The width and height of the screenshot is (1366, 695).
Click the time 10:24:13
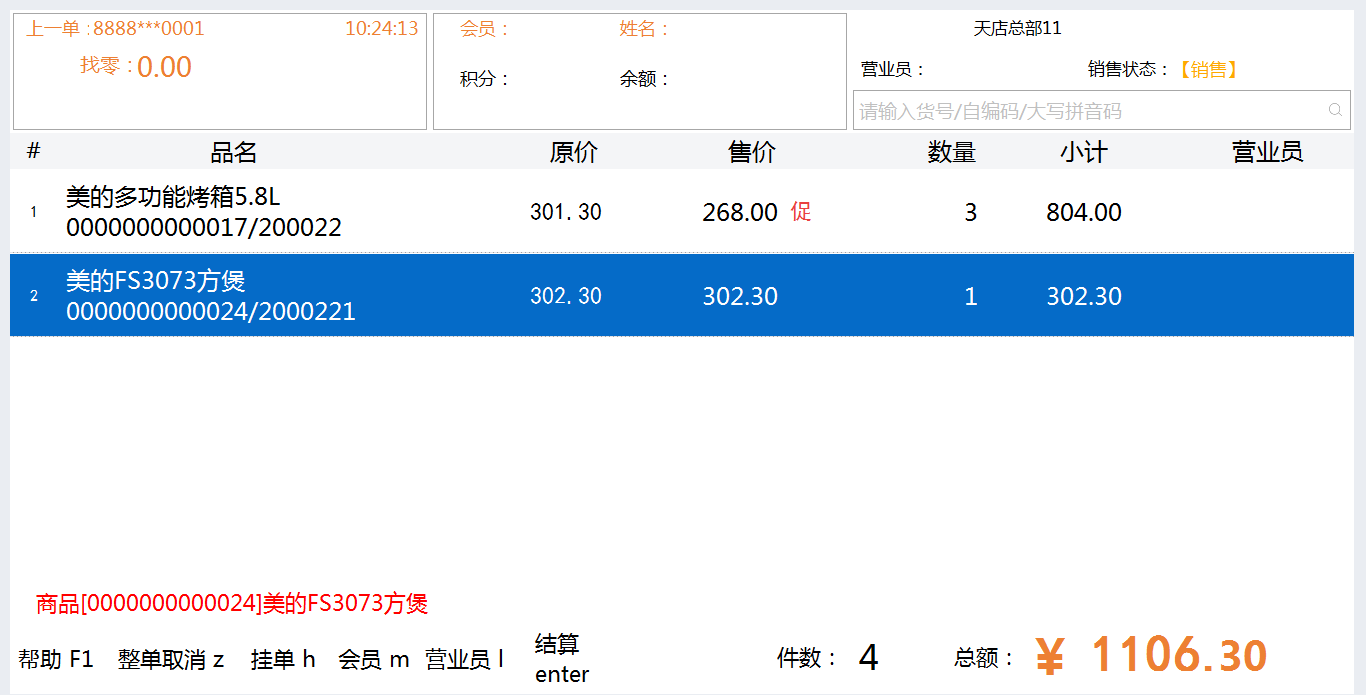(382, 28)
